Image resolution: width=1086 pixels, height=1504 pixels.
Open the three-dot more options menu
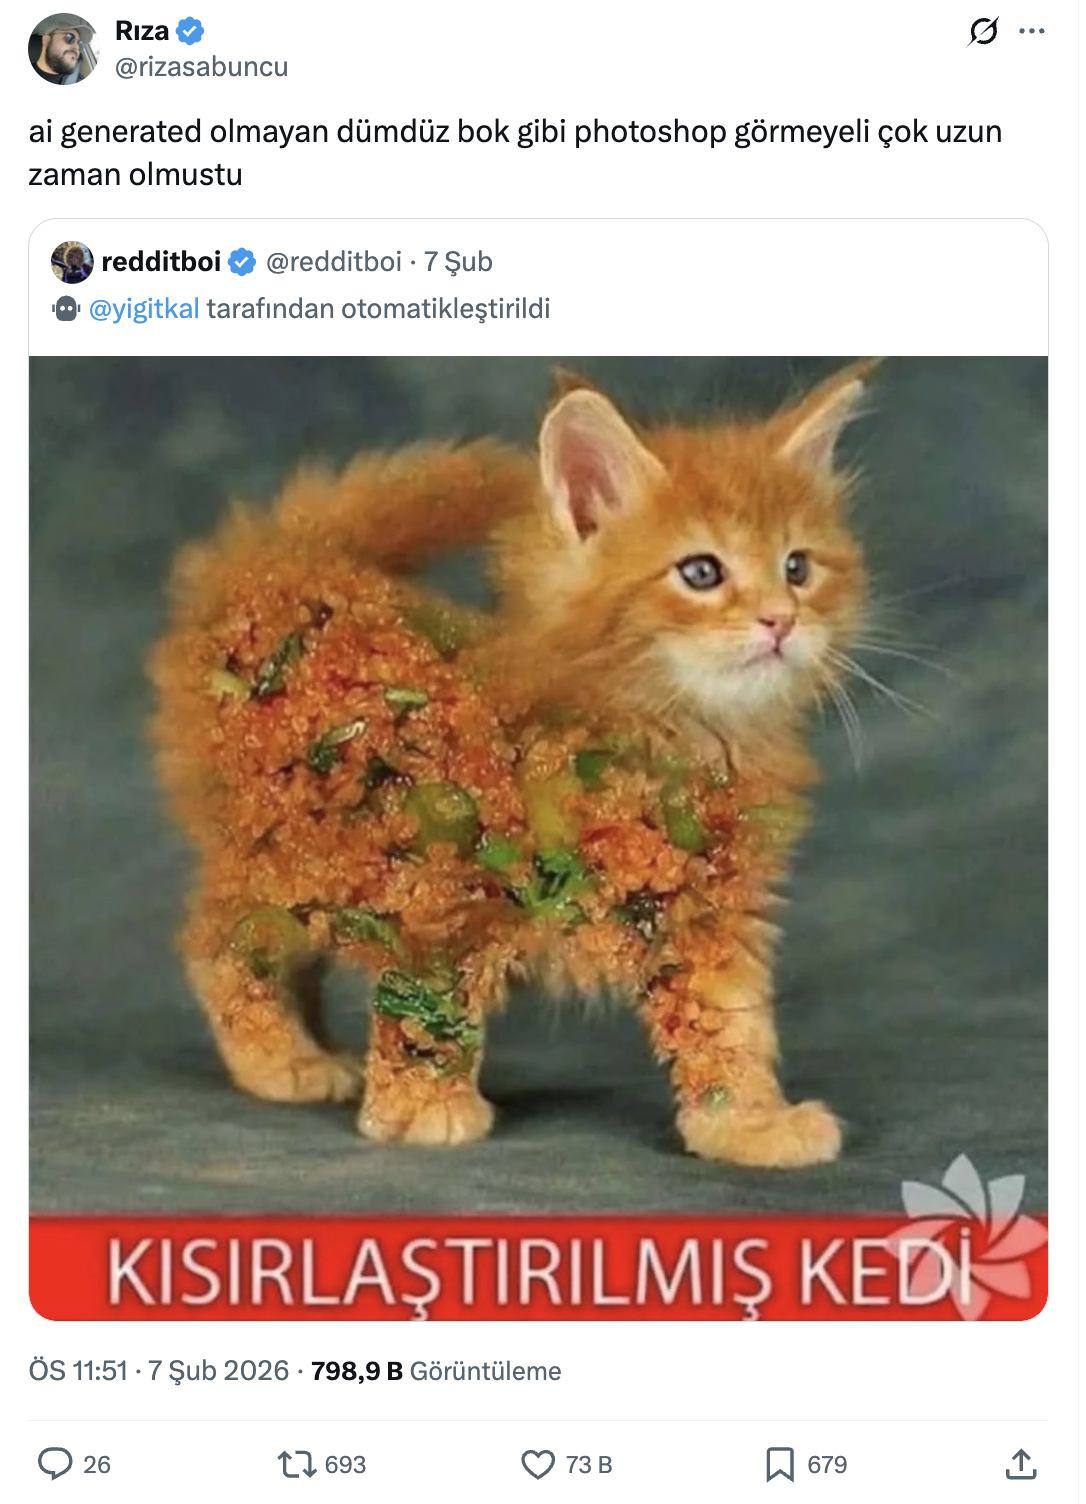pyautogui.click(x=1032, y=31)
